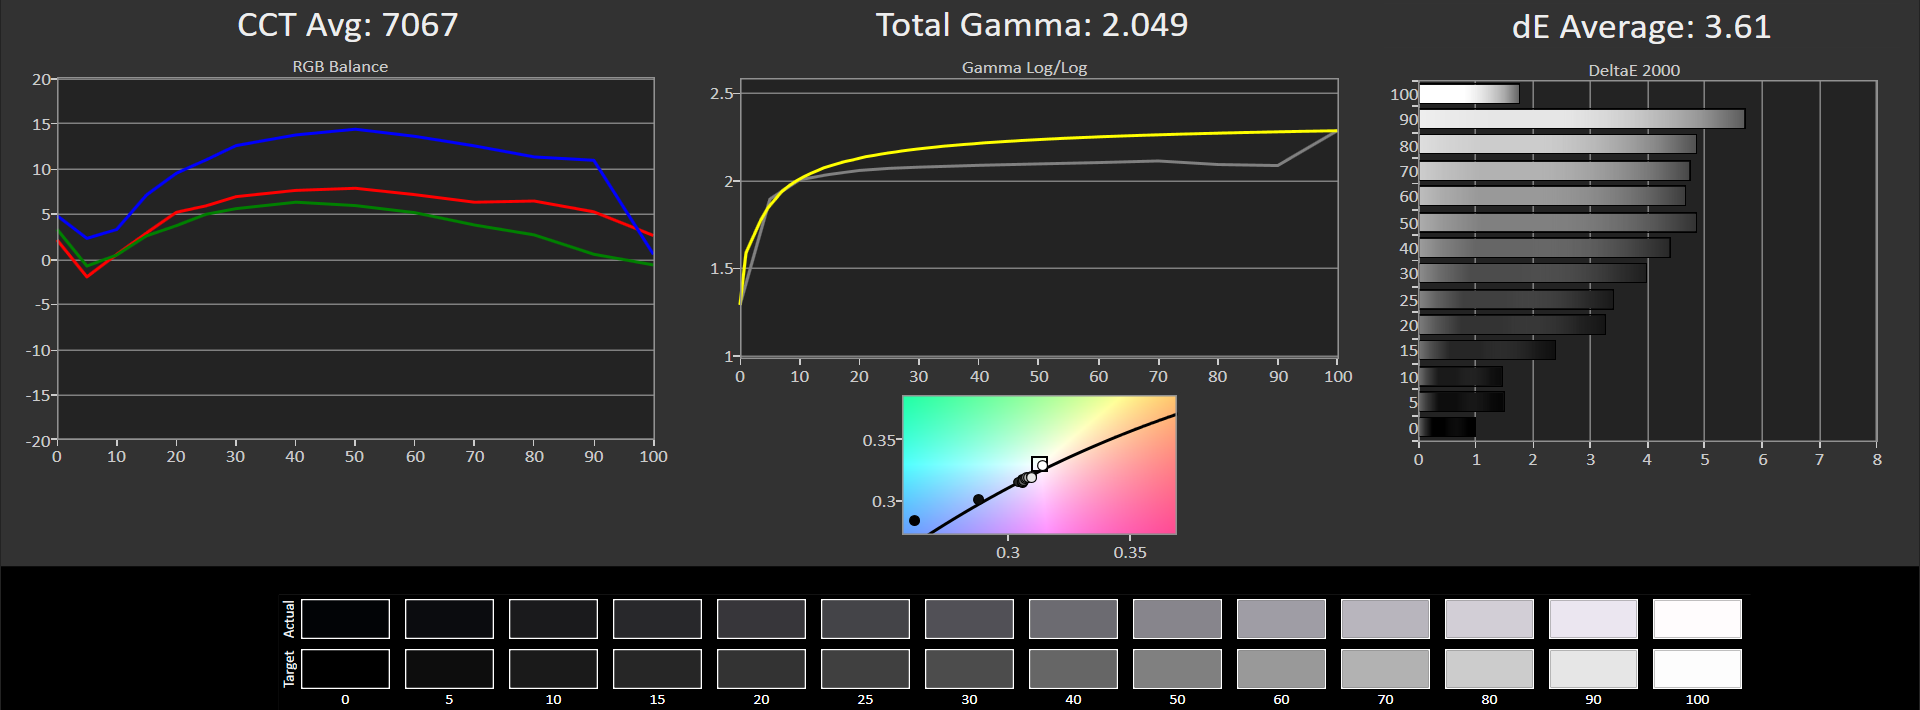Viewport: 1920px width, 710px height.
Task: Click the square white-point target marker on CIE diagram
Action: pyautogui.click(x=1039, y=464)
